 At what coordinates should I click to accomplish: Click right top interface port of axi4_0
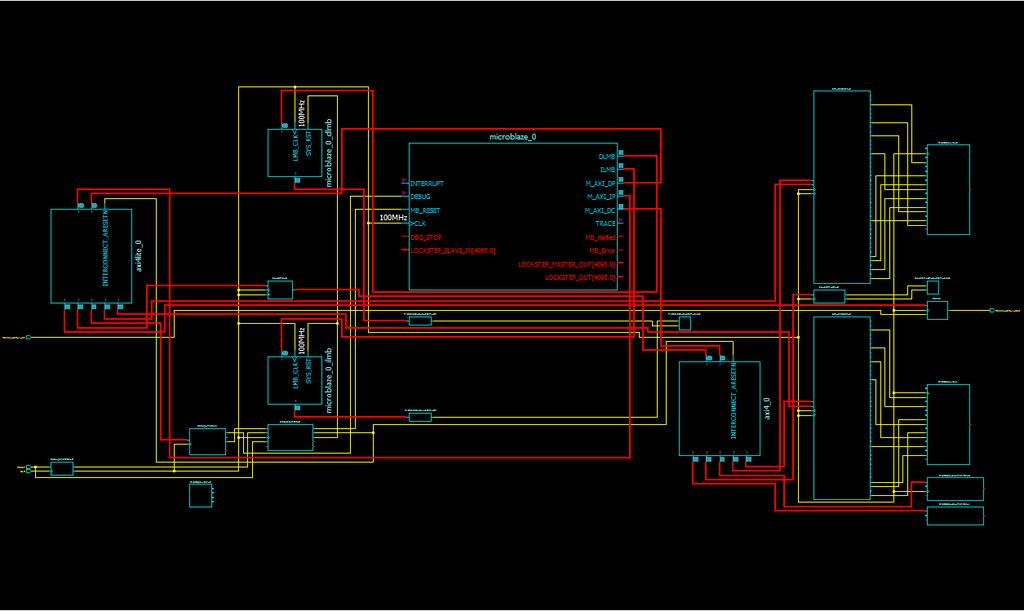pos(722,358)
